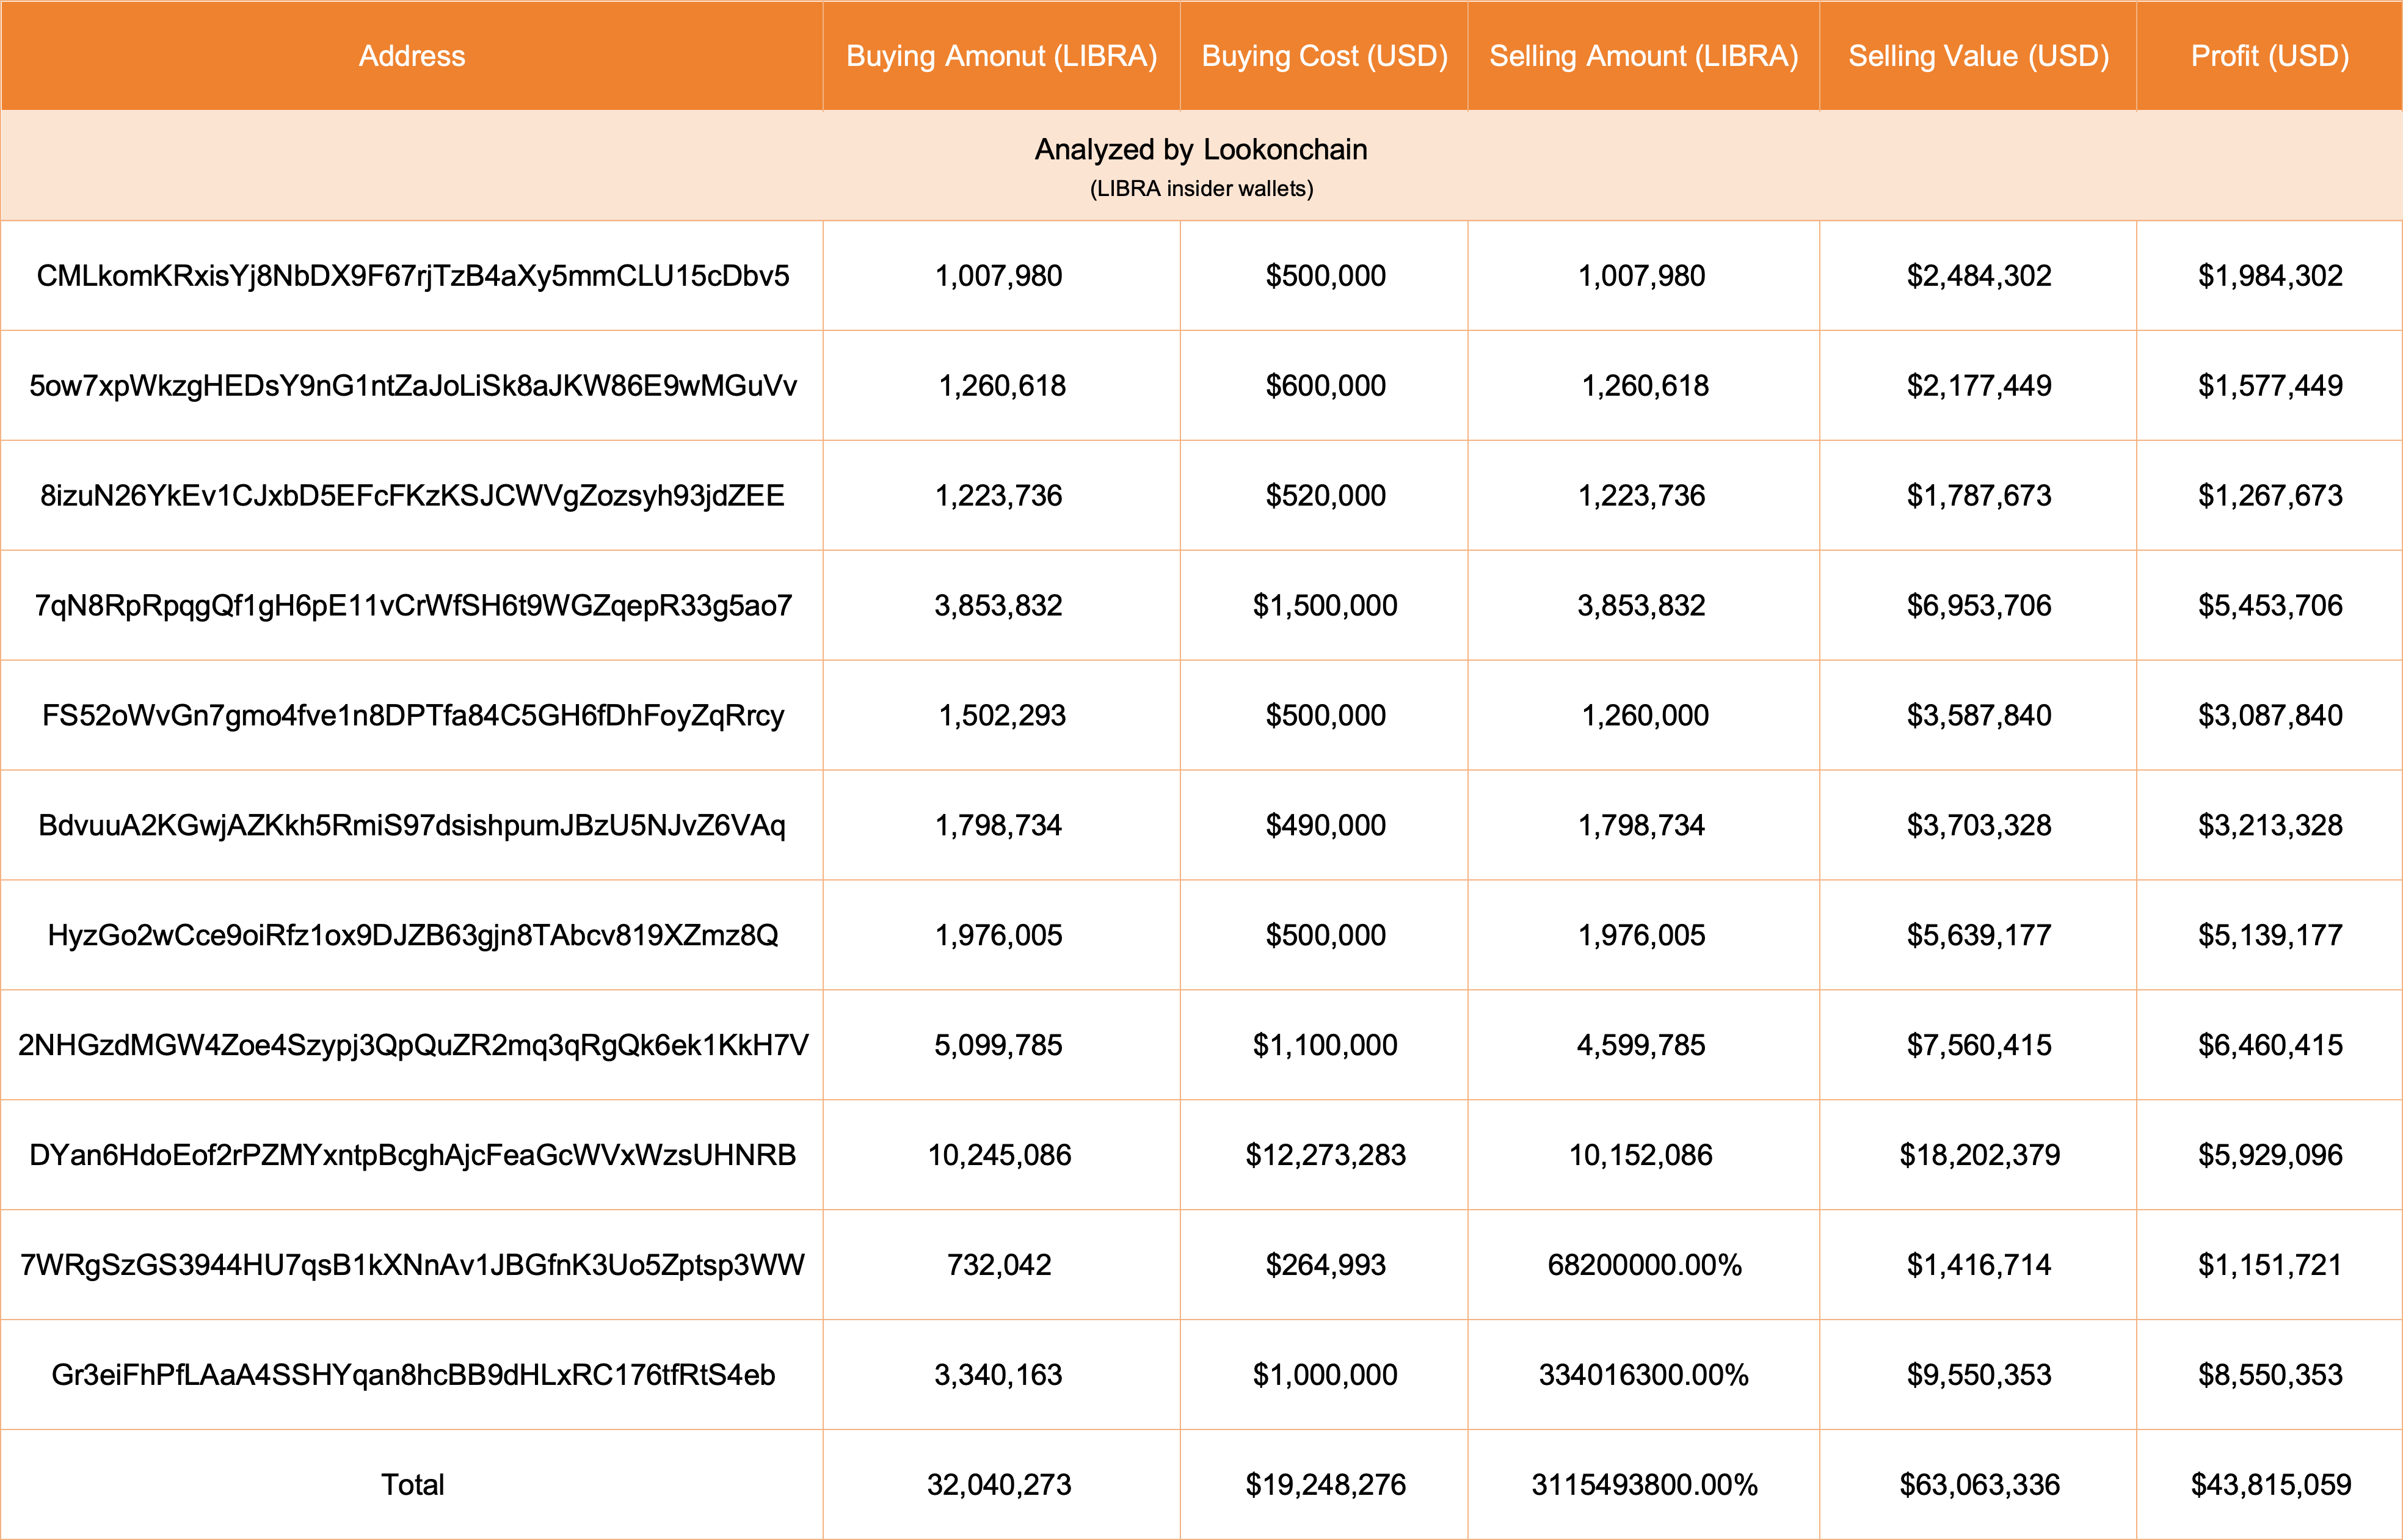The width and height of the screenshot is (2403, 1540).
Task: Select address starting with HyzGo2wCce9
Action: click(412, 936)
